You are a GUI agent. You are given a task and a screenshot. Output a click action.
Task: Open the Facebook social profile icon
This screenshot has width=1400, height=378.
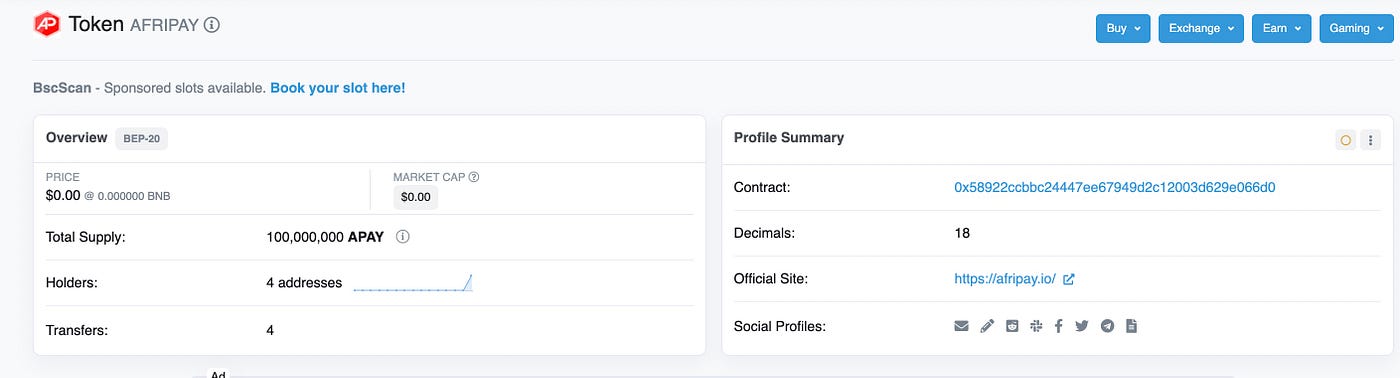click(x=1058, y=326)
